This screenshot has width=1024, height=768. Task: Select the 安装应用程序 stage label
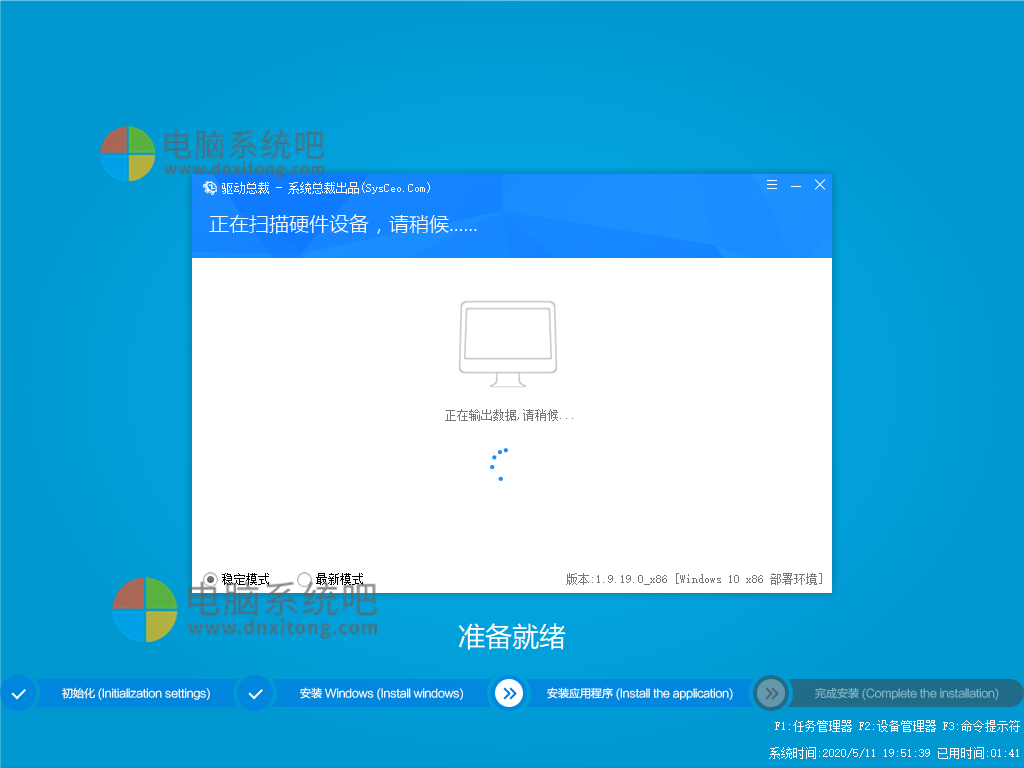[x=641, y=693]
